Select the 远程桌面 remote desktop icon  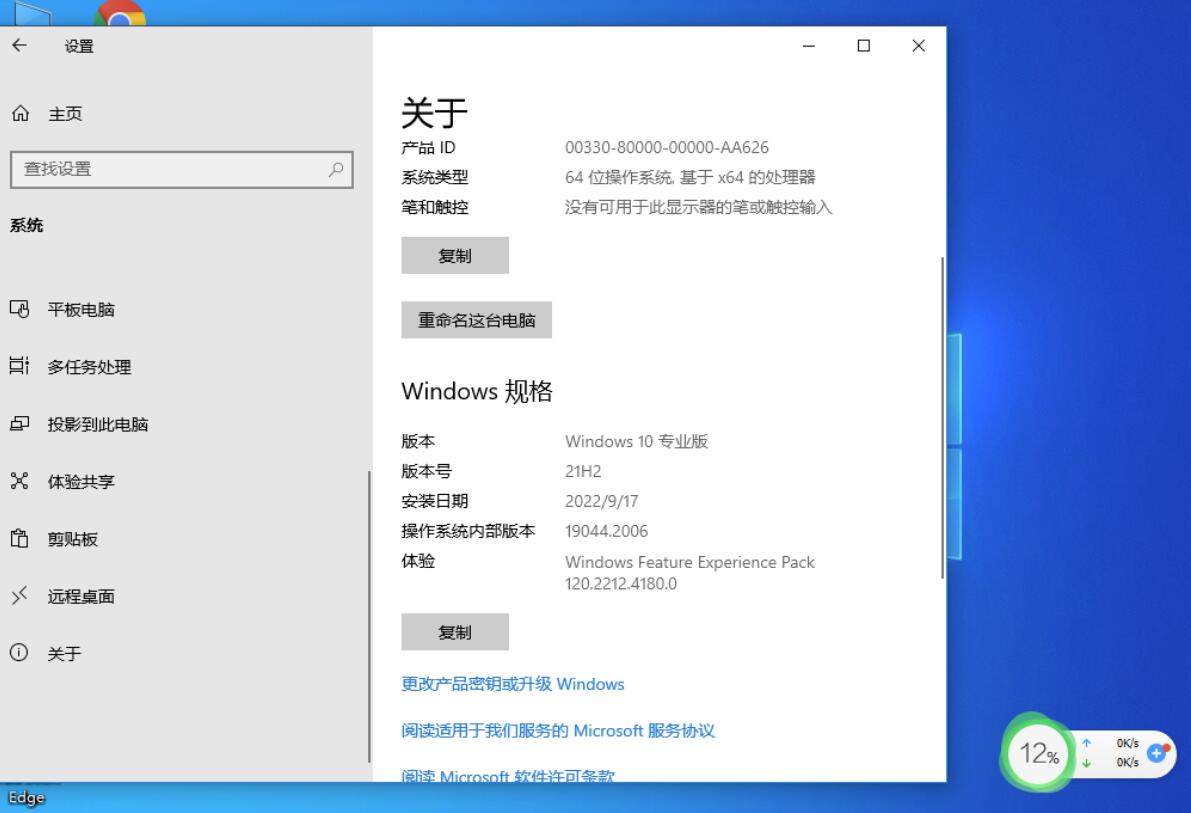(x=20, y=596)
